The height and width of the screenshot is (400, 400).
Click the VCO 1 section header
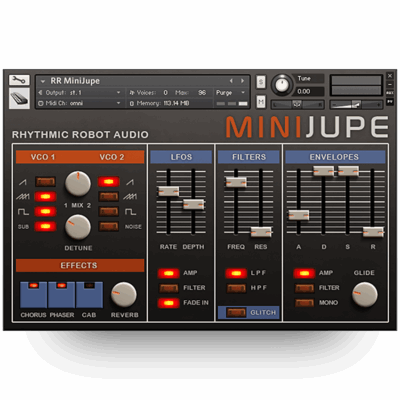[43, 157]
